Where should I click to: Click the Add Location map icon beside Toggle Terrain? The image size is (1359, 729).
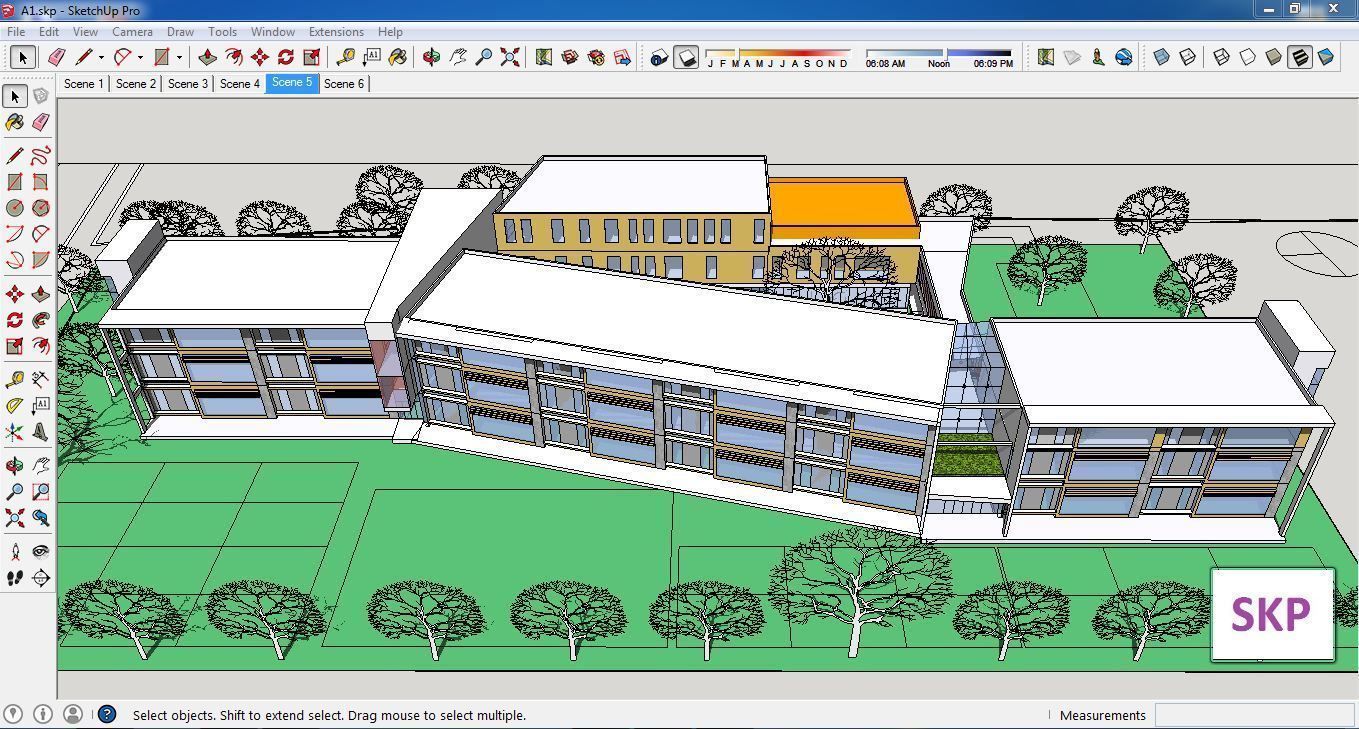[x=1046, y=57]
